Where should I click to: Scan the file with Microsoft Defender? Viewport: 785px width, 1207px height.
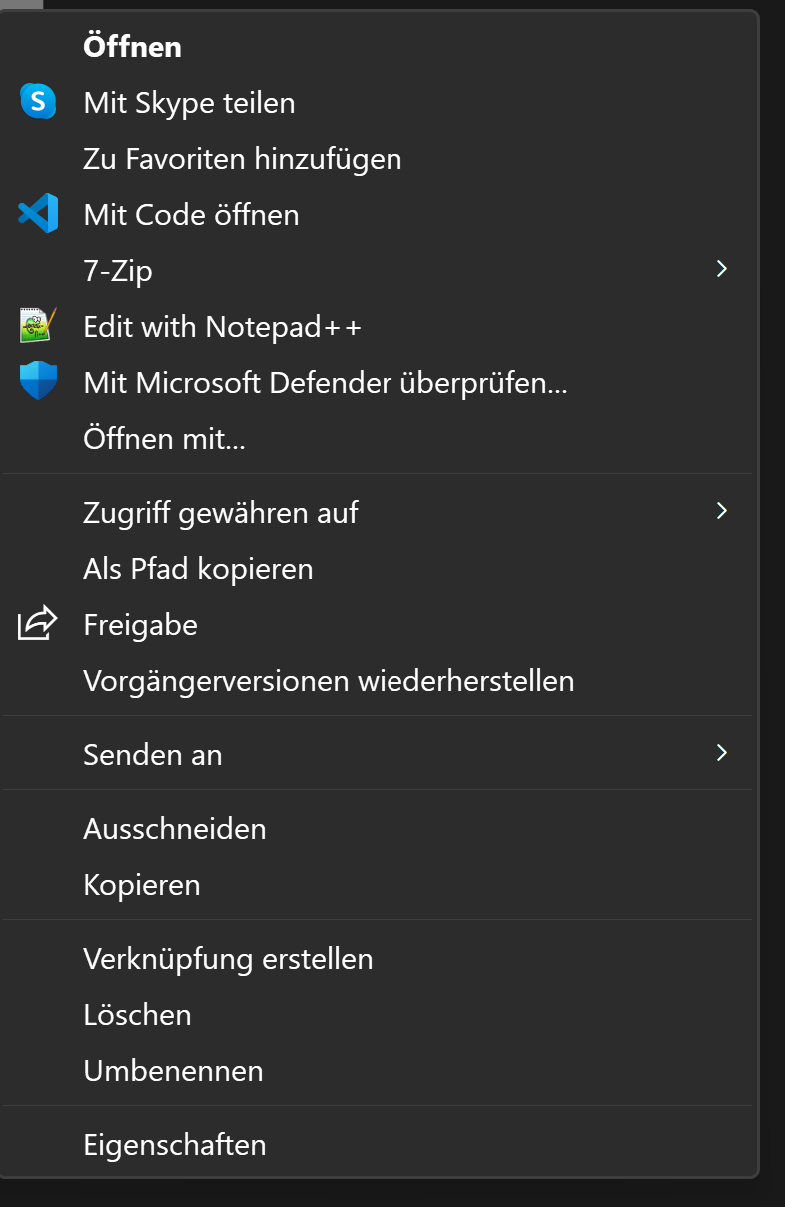click(325, 382)
